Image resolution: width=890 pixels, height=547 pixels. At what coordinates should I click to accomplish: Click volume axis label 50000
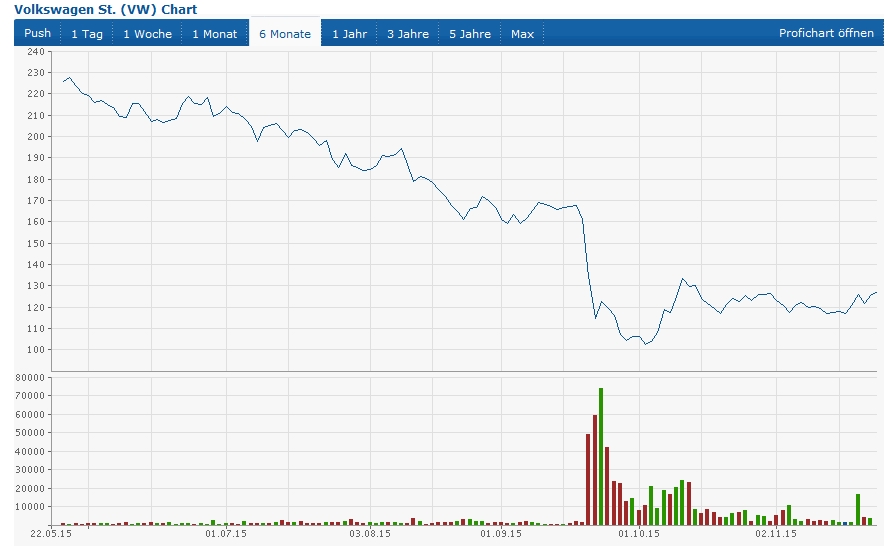tap(31, 433)
